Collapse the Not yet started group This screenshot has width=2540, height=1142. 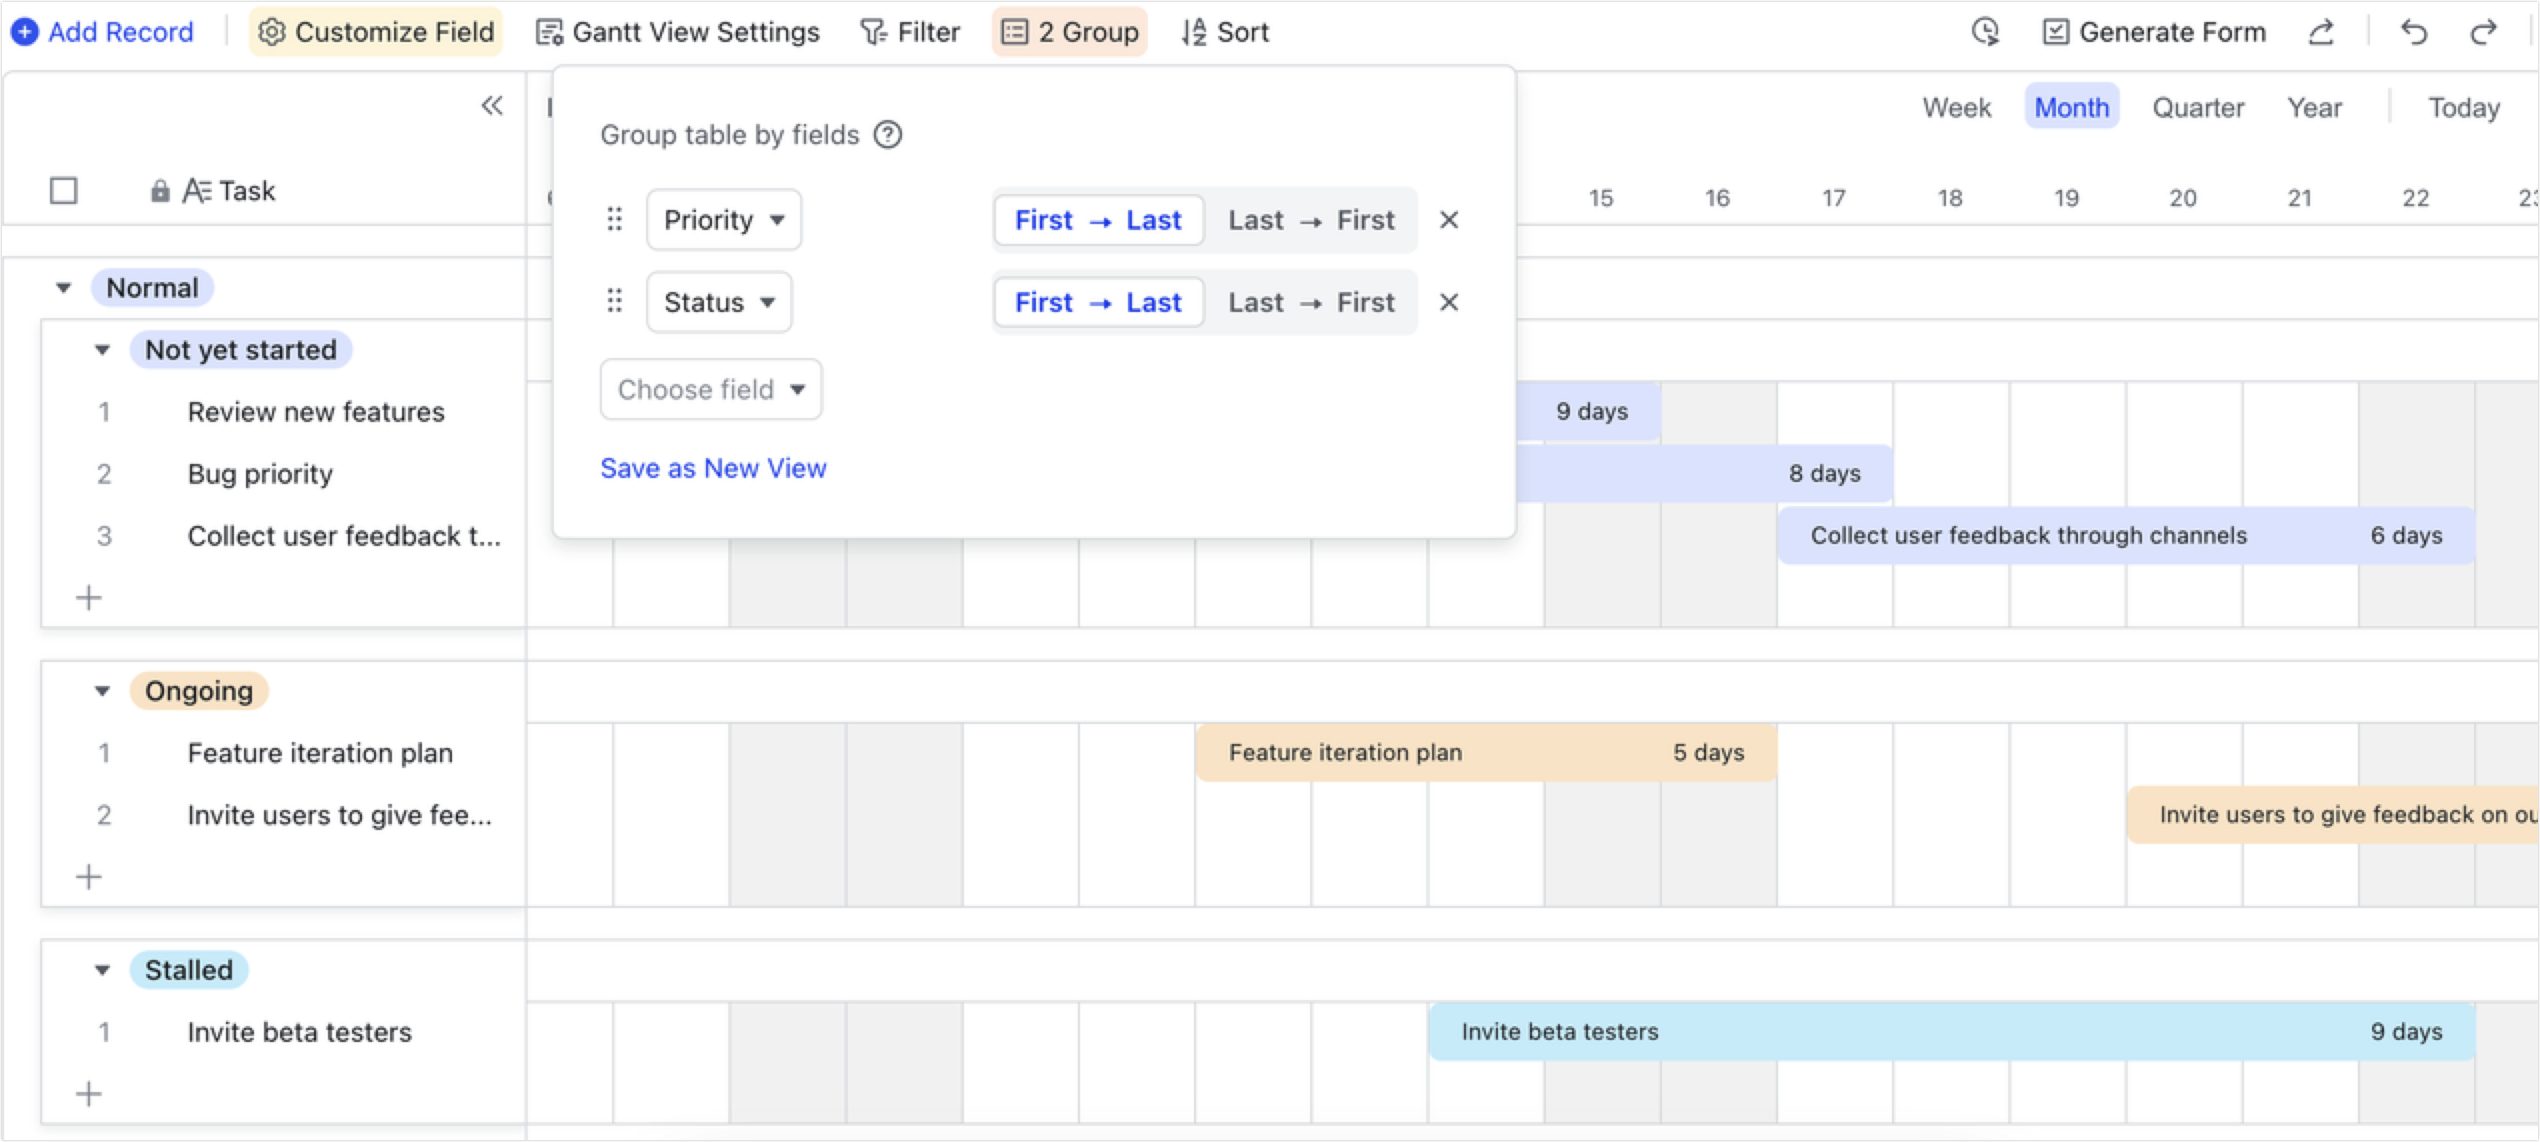coord(102,350)
